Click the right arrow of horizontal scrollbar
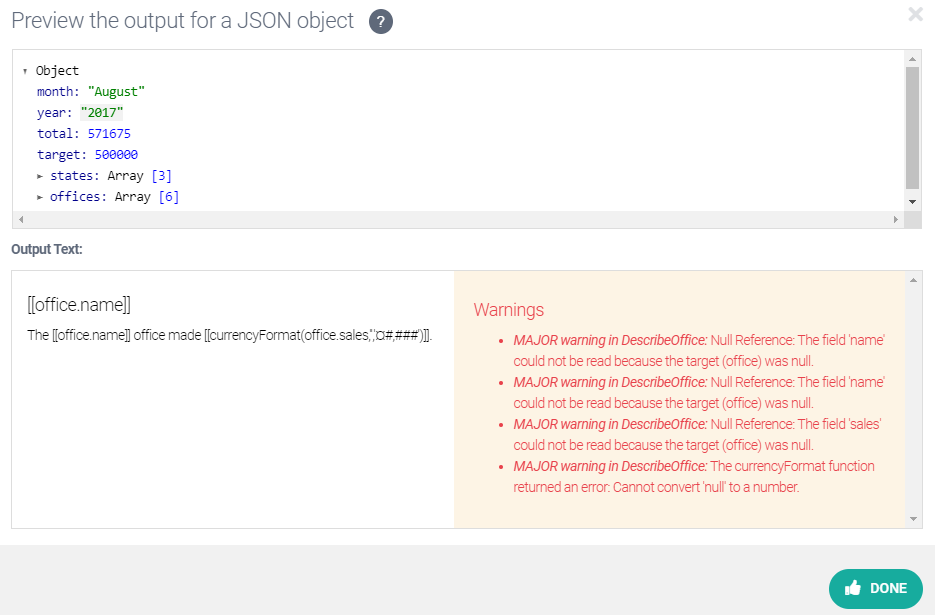935x615 pixels. [x=895, y=217]
